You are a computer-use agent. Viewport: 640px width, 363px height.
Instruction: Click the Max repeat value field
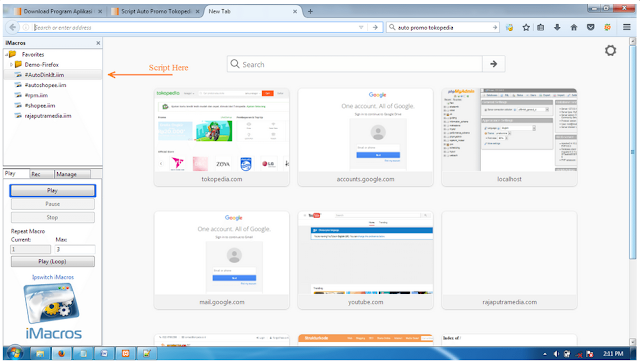[x=75, y=249]
